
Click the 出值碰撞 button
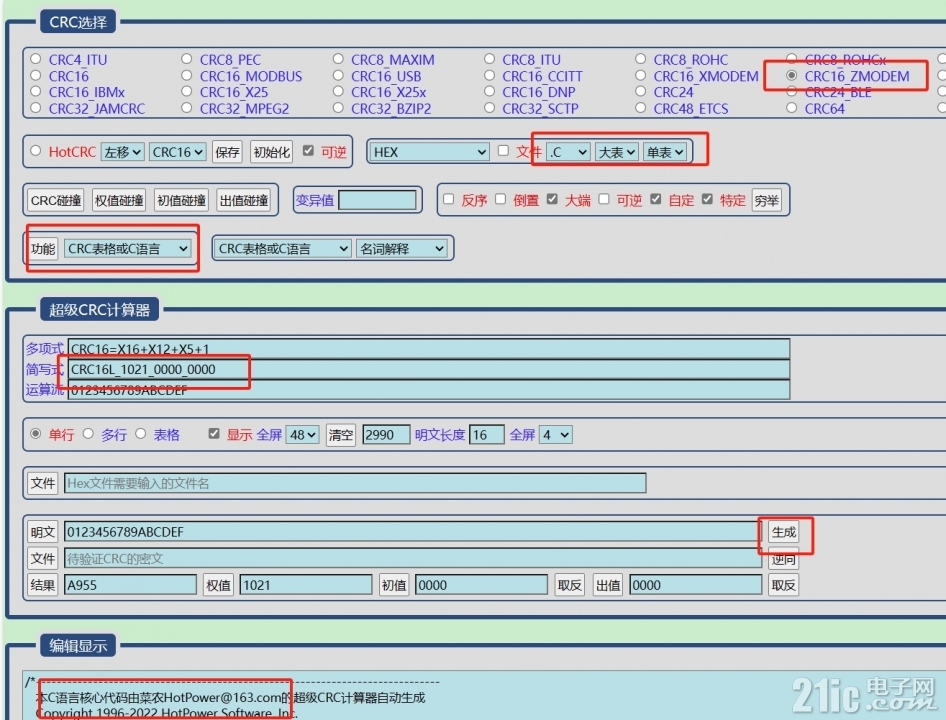tap(244, 200)
